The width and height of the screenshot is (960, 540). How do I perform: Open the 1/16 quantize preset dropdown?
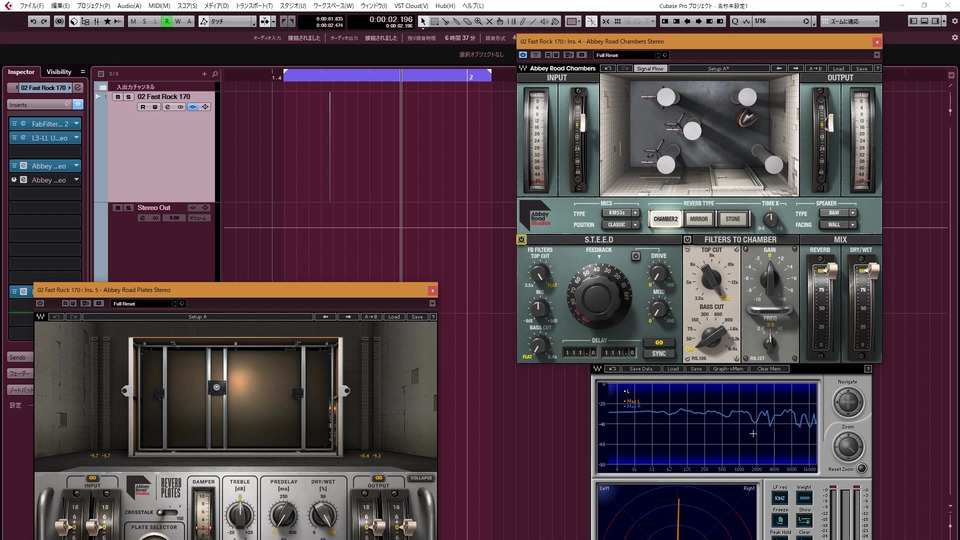tap(782, 21)
